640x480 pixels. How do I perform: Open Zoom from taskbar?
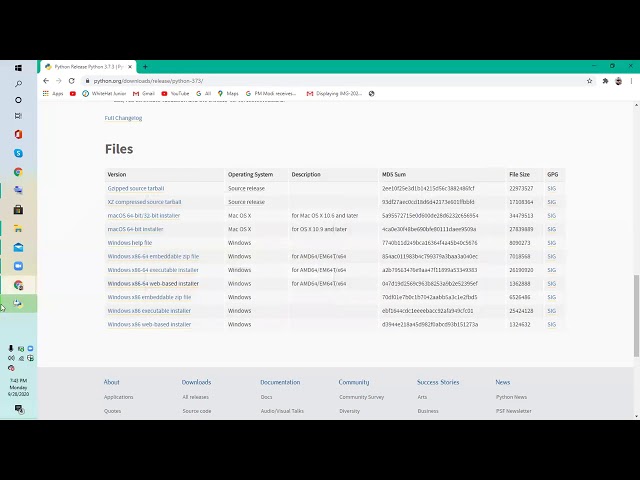(18, 266)
